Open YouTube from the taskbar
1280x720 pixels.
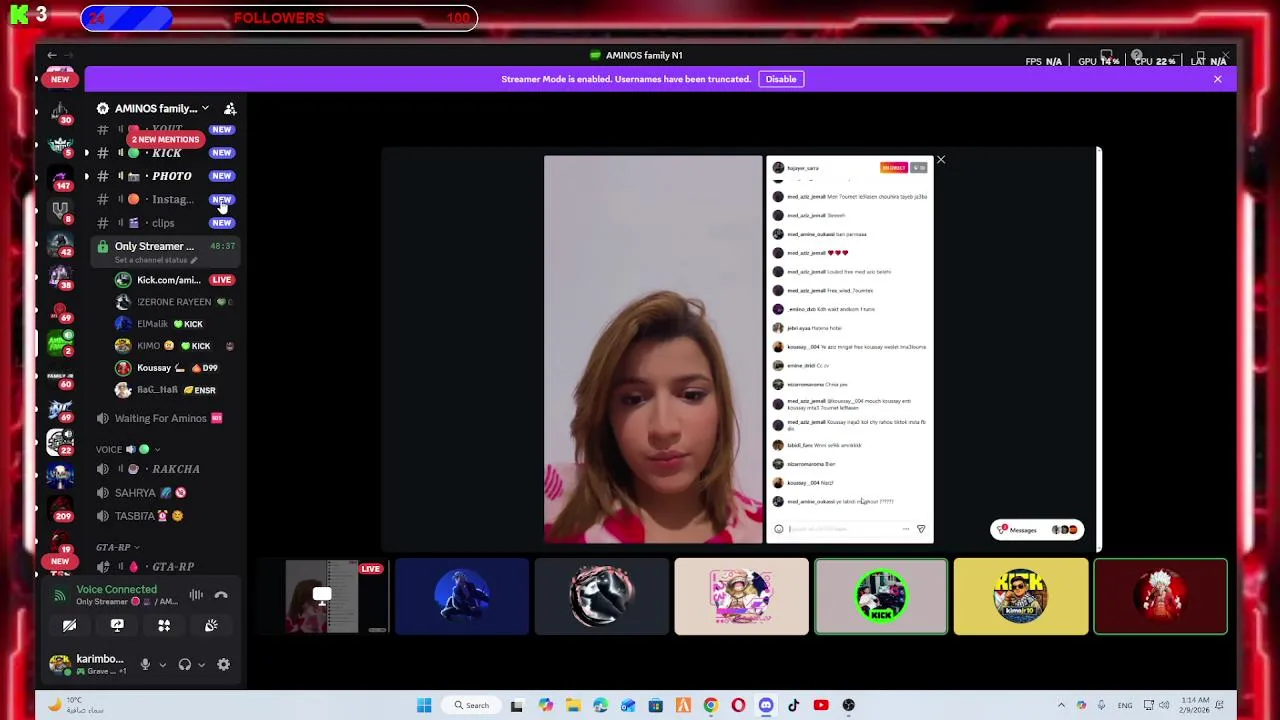click(821, 705)
